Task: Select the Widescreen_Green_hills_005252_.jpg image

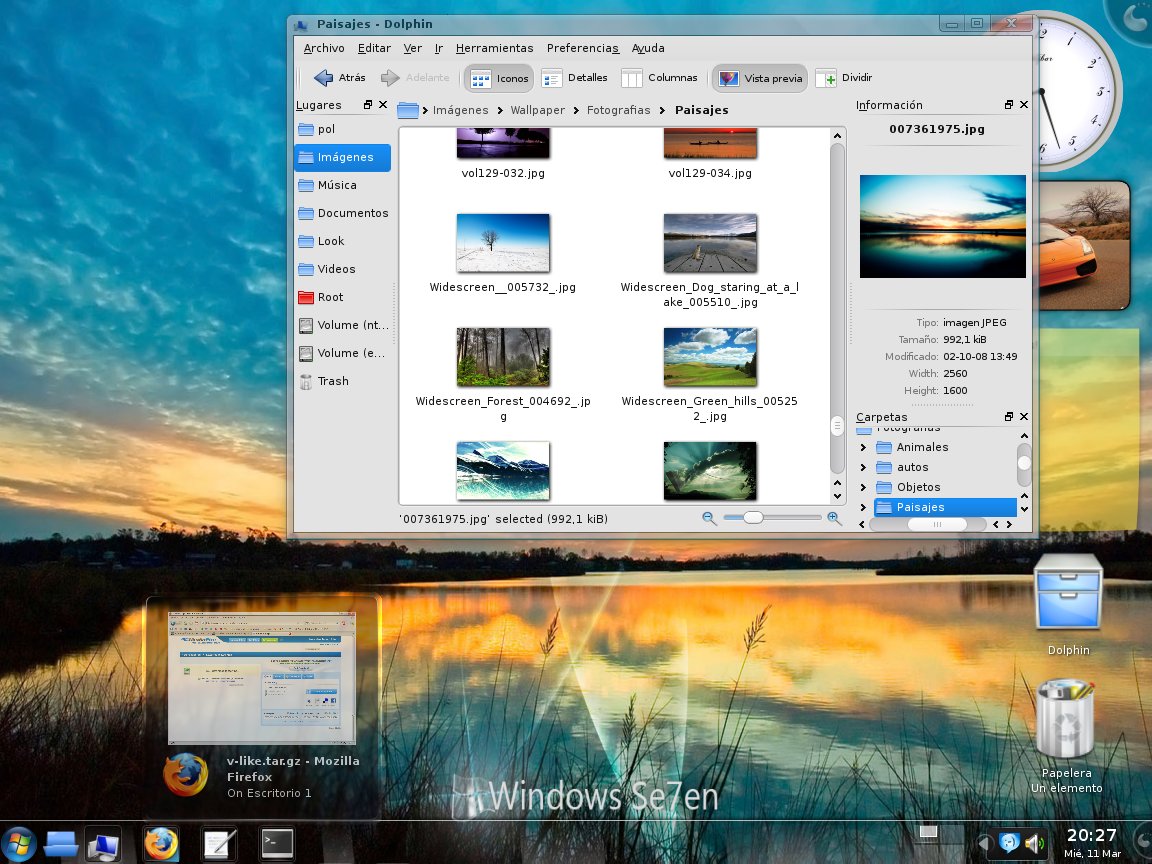Action: tap(710, 357)
